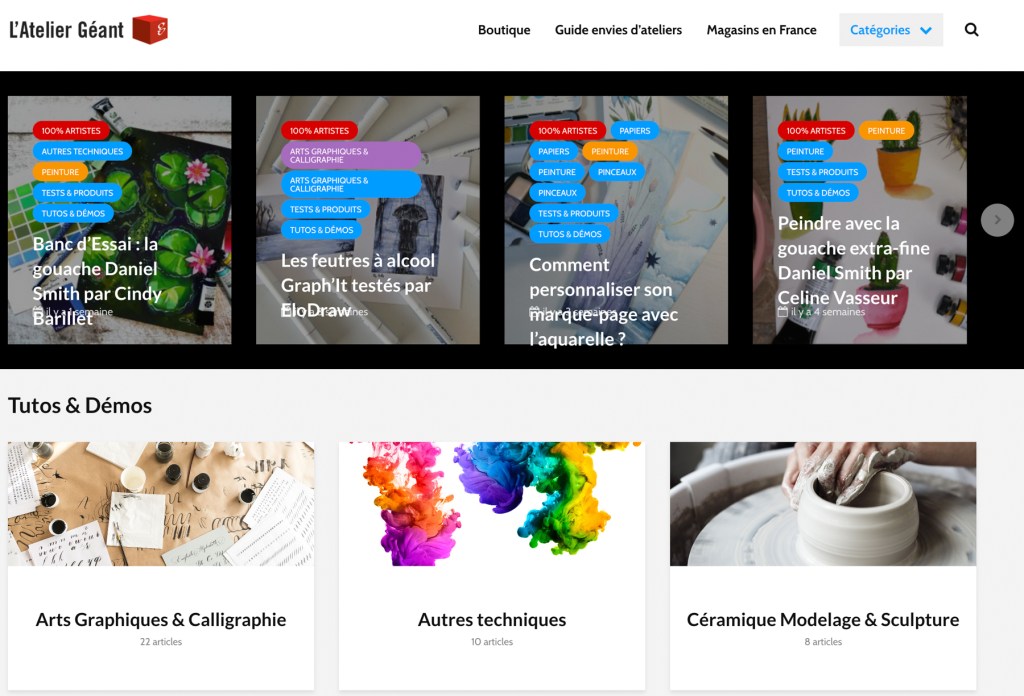Screen dimensions: 1024x696
Task: Open the Boutique menu item
Action: (504, 30)
